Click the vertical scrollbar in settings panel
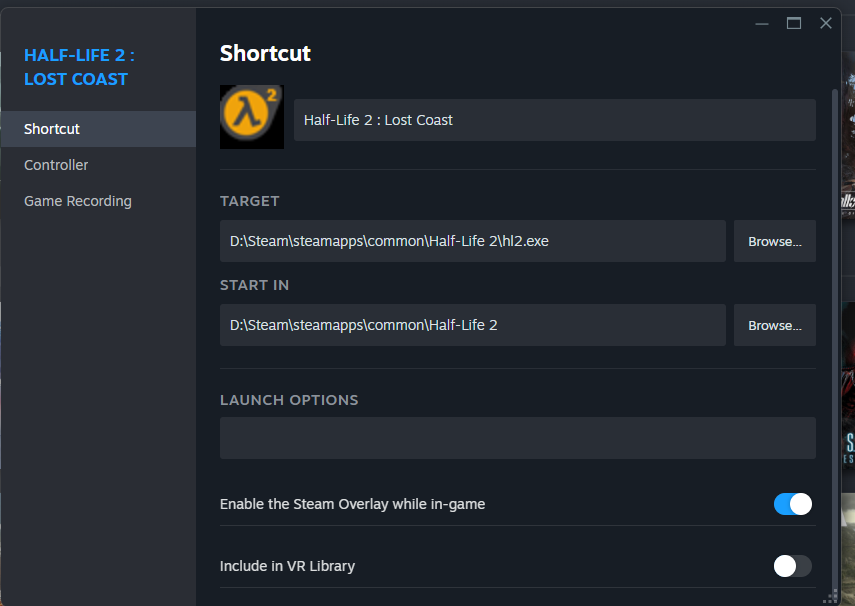The width and height of the screenshot is (855, 606). [x=835, y=300]
